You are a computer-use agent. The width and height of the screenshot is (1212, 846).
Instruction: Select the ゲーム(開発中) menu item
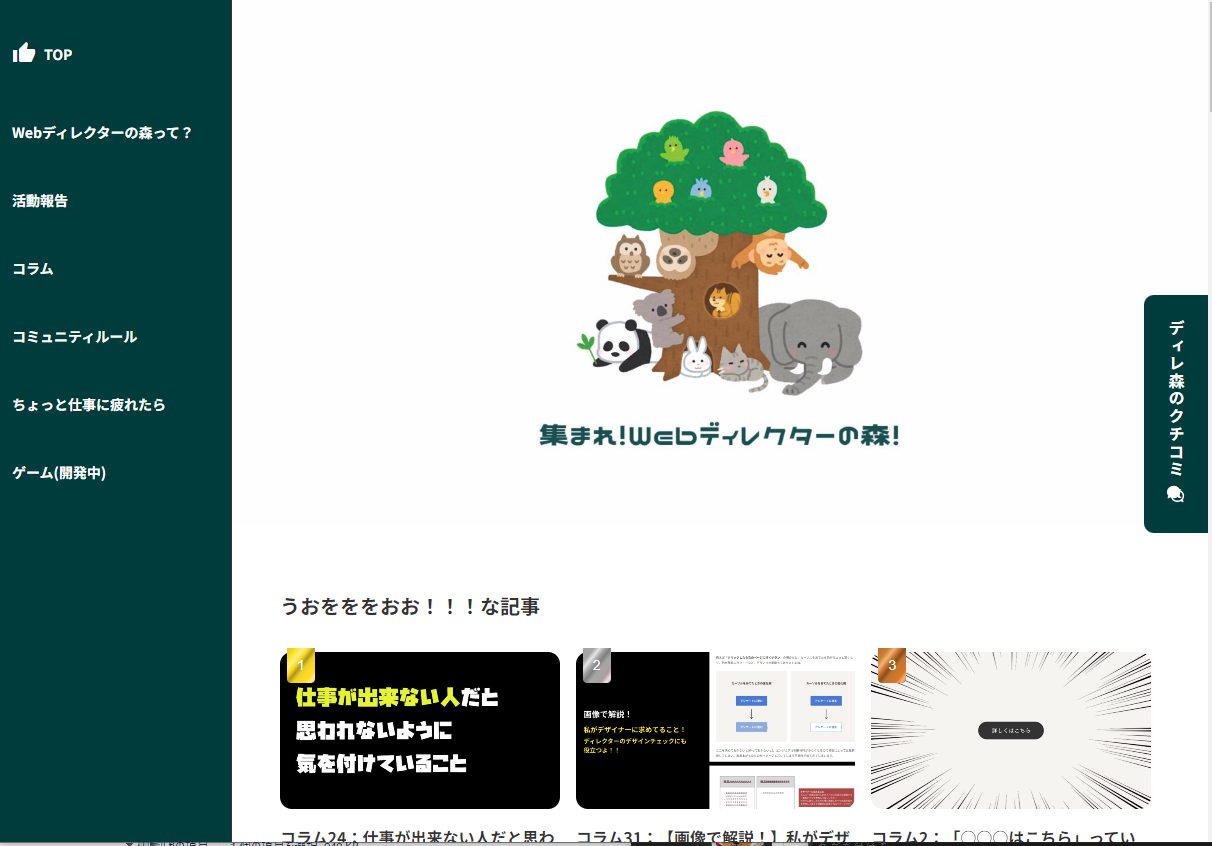point(59,473)
